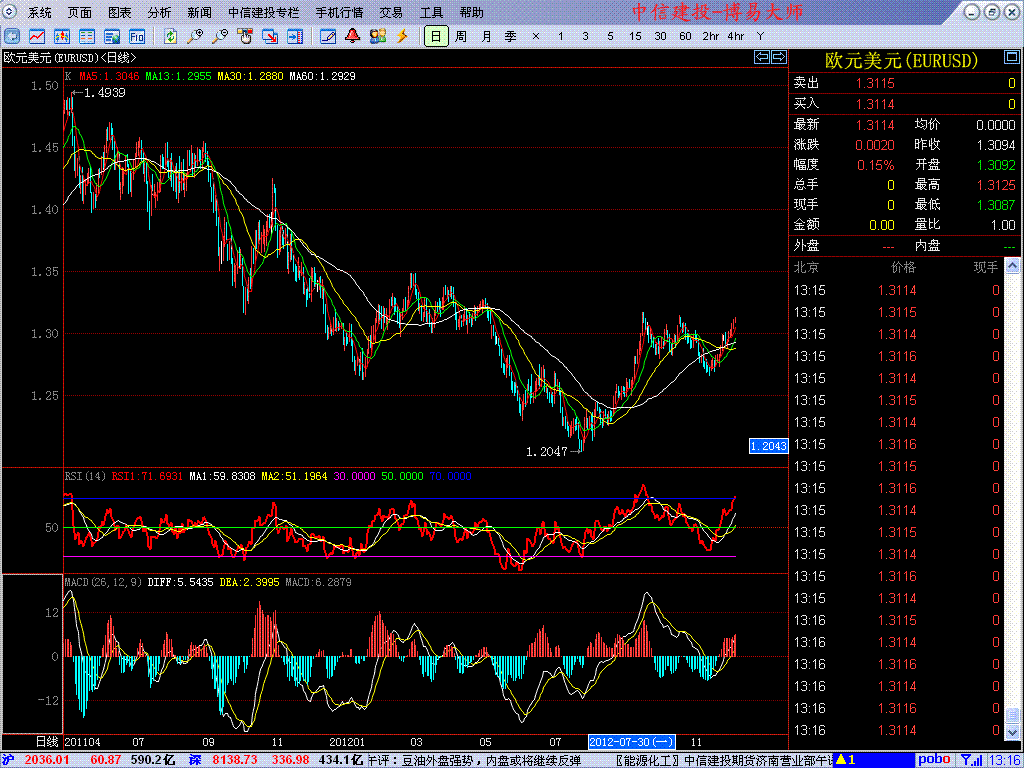Select the 2hr period

click(x=711, y=36)
